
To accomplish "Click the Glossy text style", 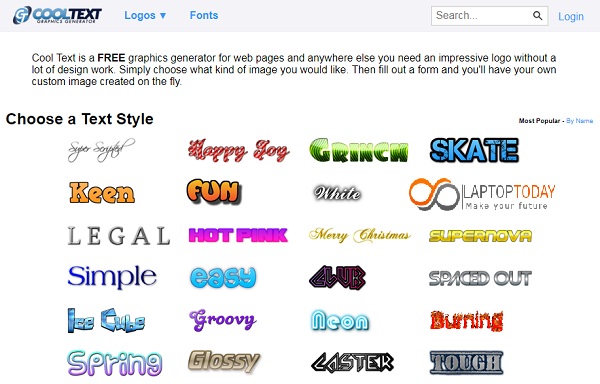I will pos(224,361).
